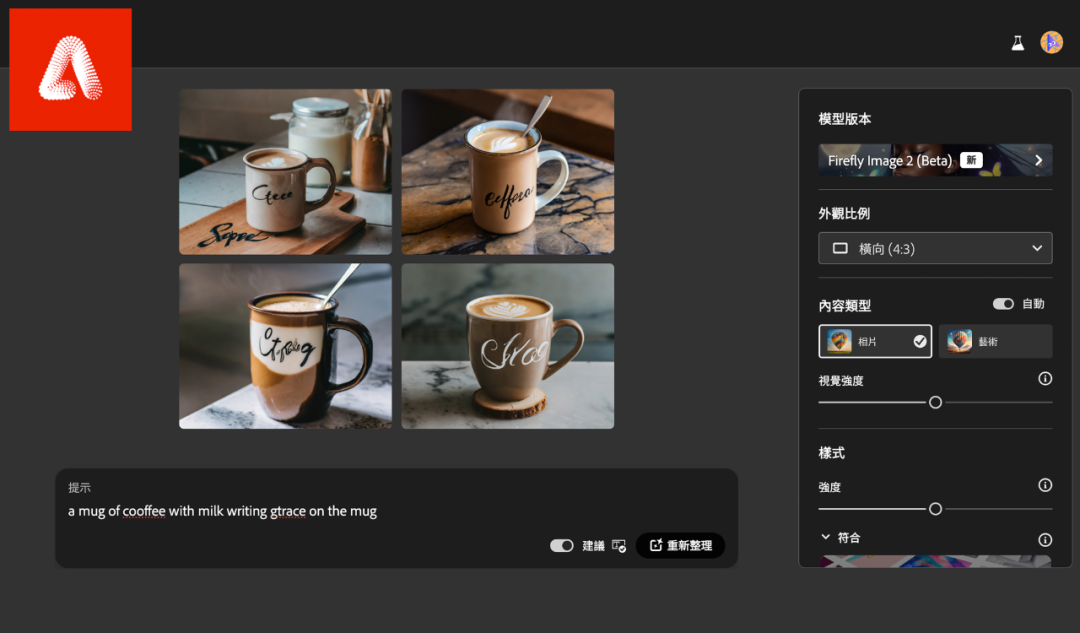Open the 外觀比例 橫向 (4:3) dropdown
This screenshot has height=633, width=1080.
(935, 248)
